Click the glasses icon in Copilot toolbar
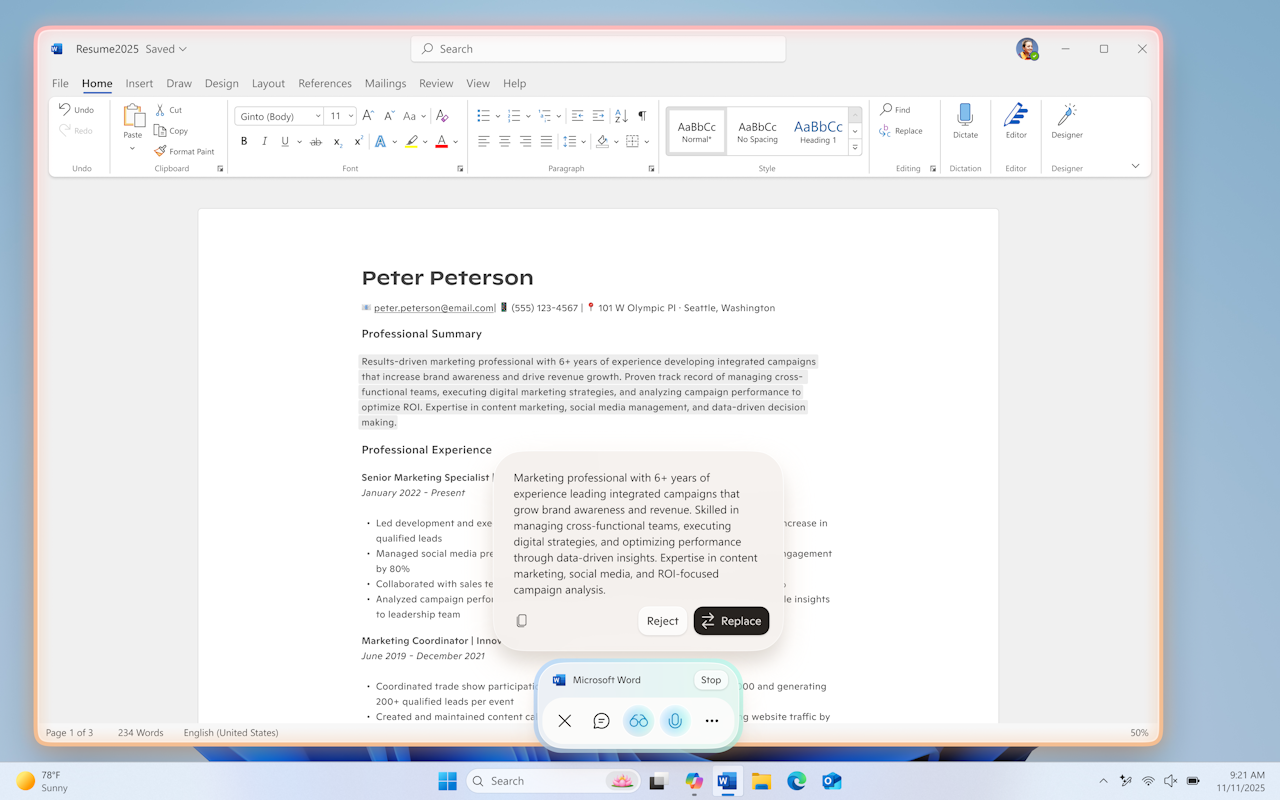This screenshot has width=1280, height=800. [x=638, y=720]
